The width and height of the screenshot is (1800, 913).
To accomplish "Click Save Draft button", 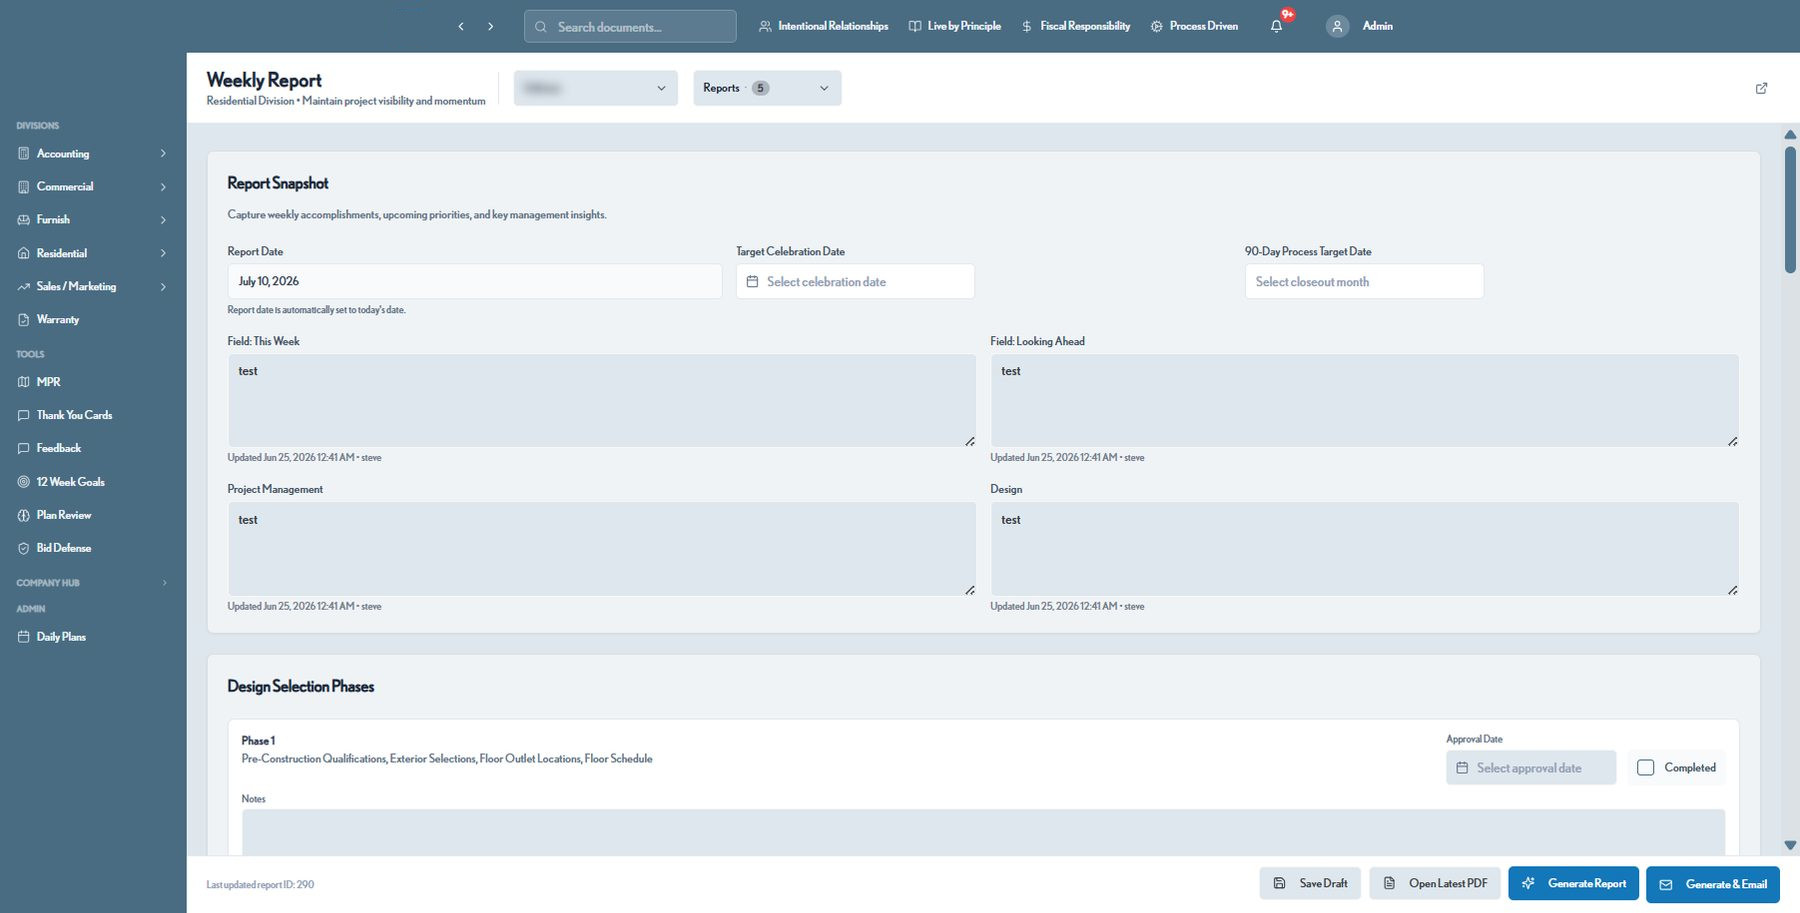I will pyautogui.click(x=1310, y=883).
